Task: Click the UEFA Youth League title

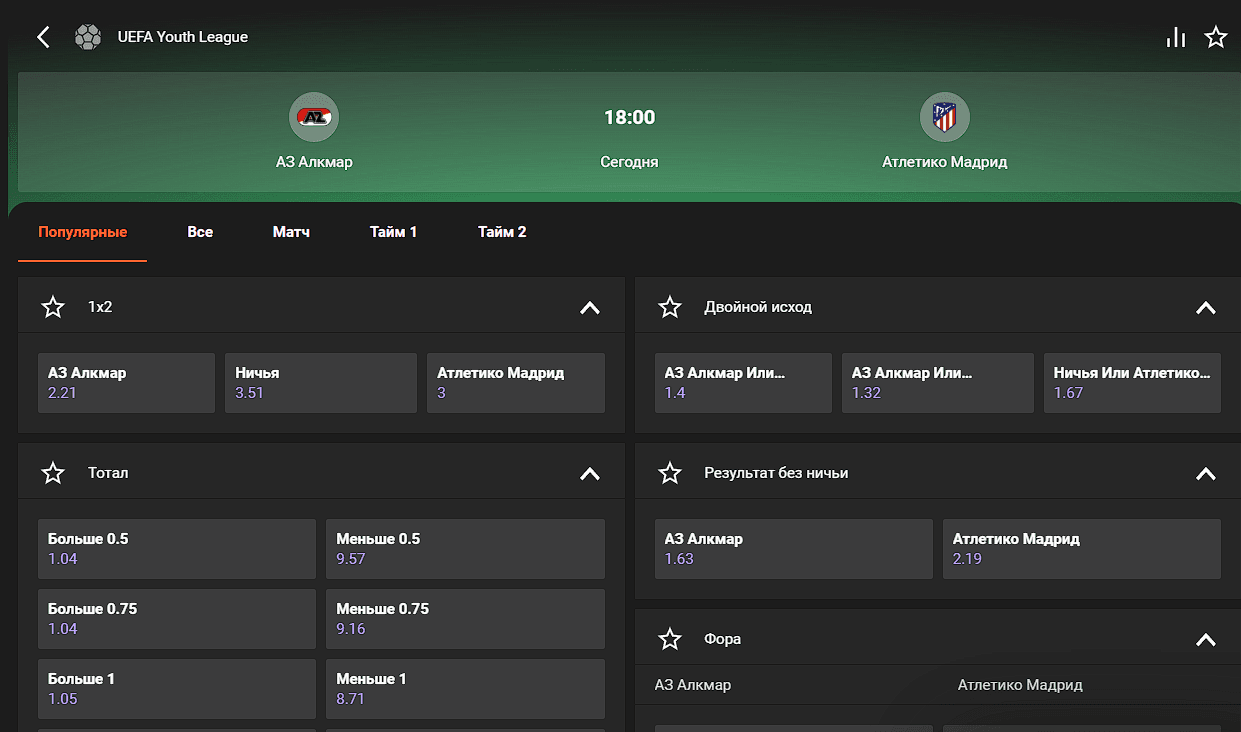Action: (183, 37)
